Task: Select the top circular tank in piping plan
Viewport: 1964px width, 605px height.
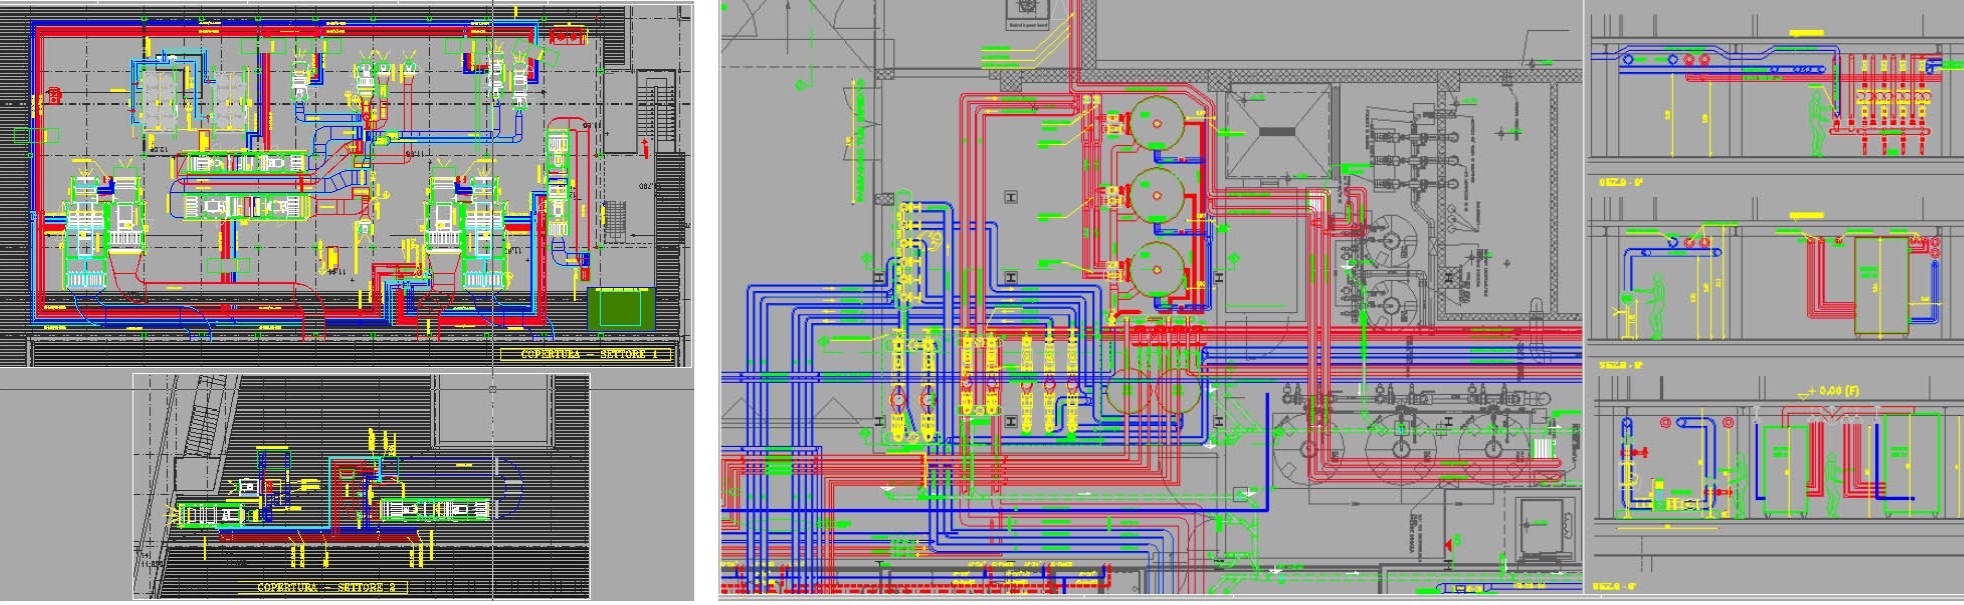Action: click(1157, 123)
